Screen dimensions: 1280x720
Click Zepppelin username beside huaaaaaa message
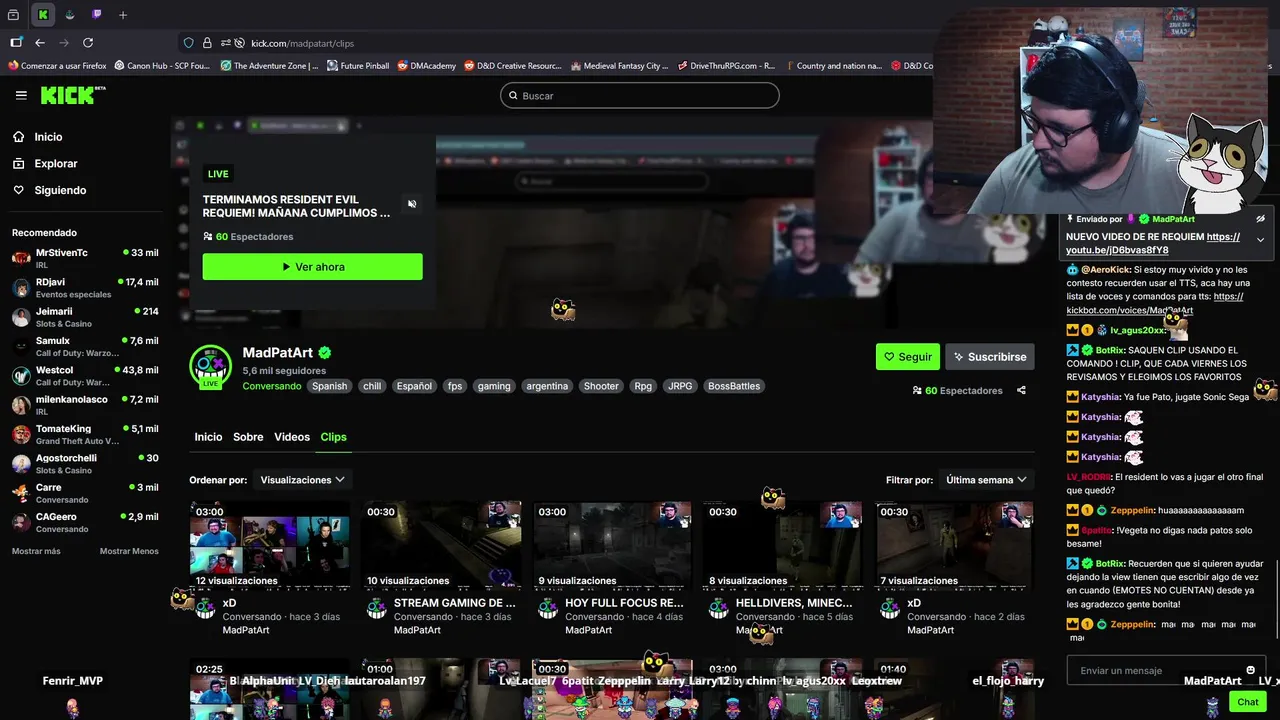pos(1132,510)
